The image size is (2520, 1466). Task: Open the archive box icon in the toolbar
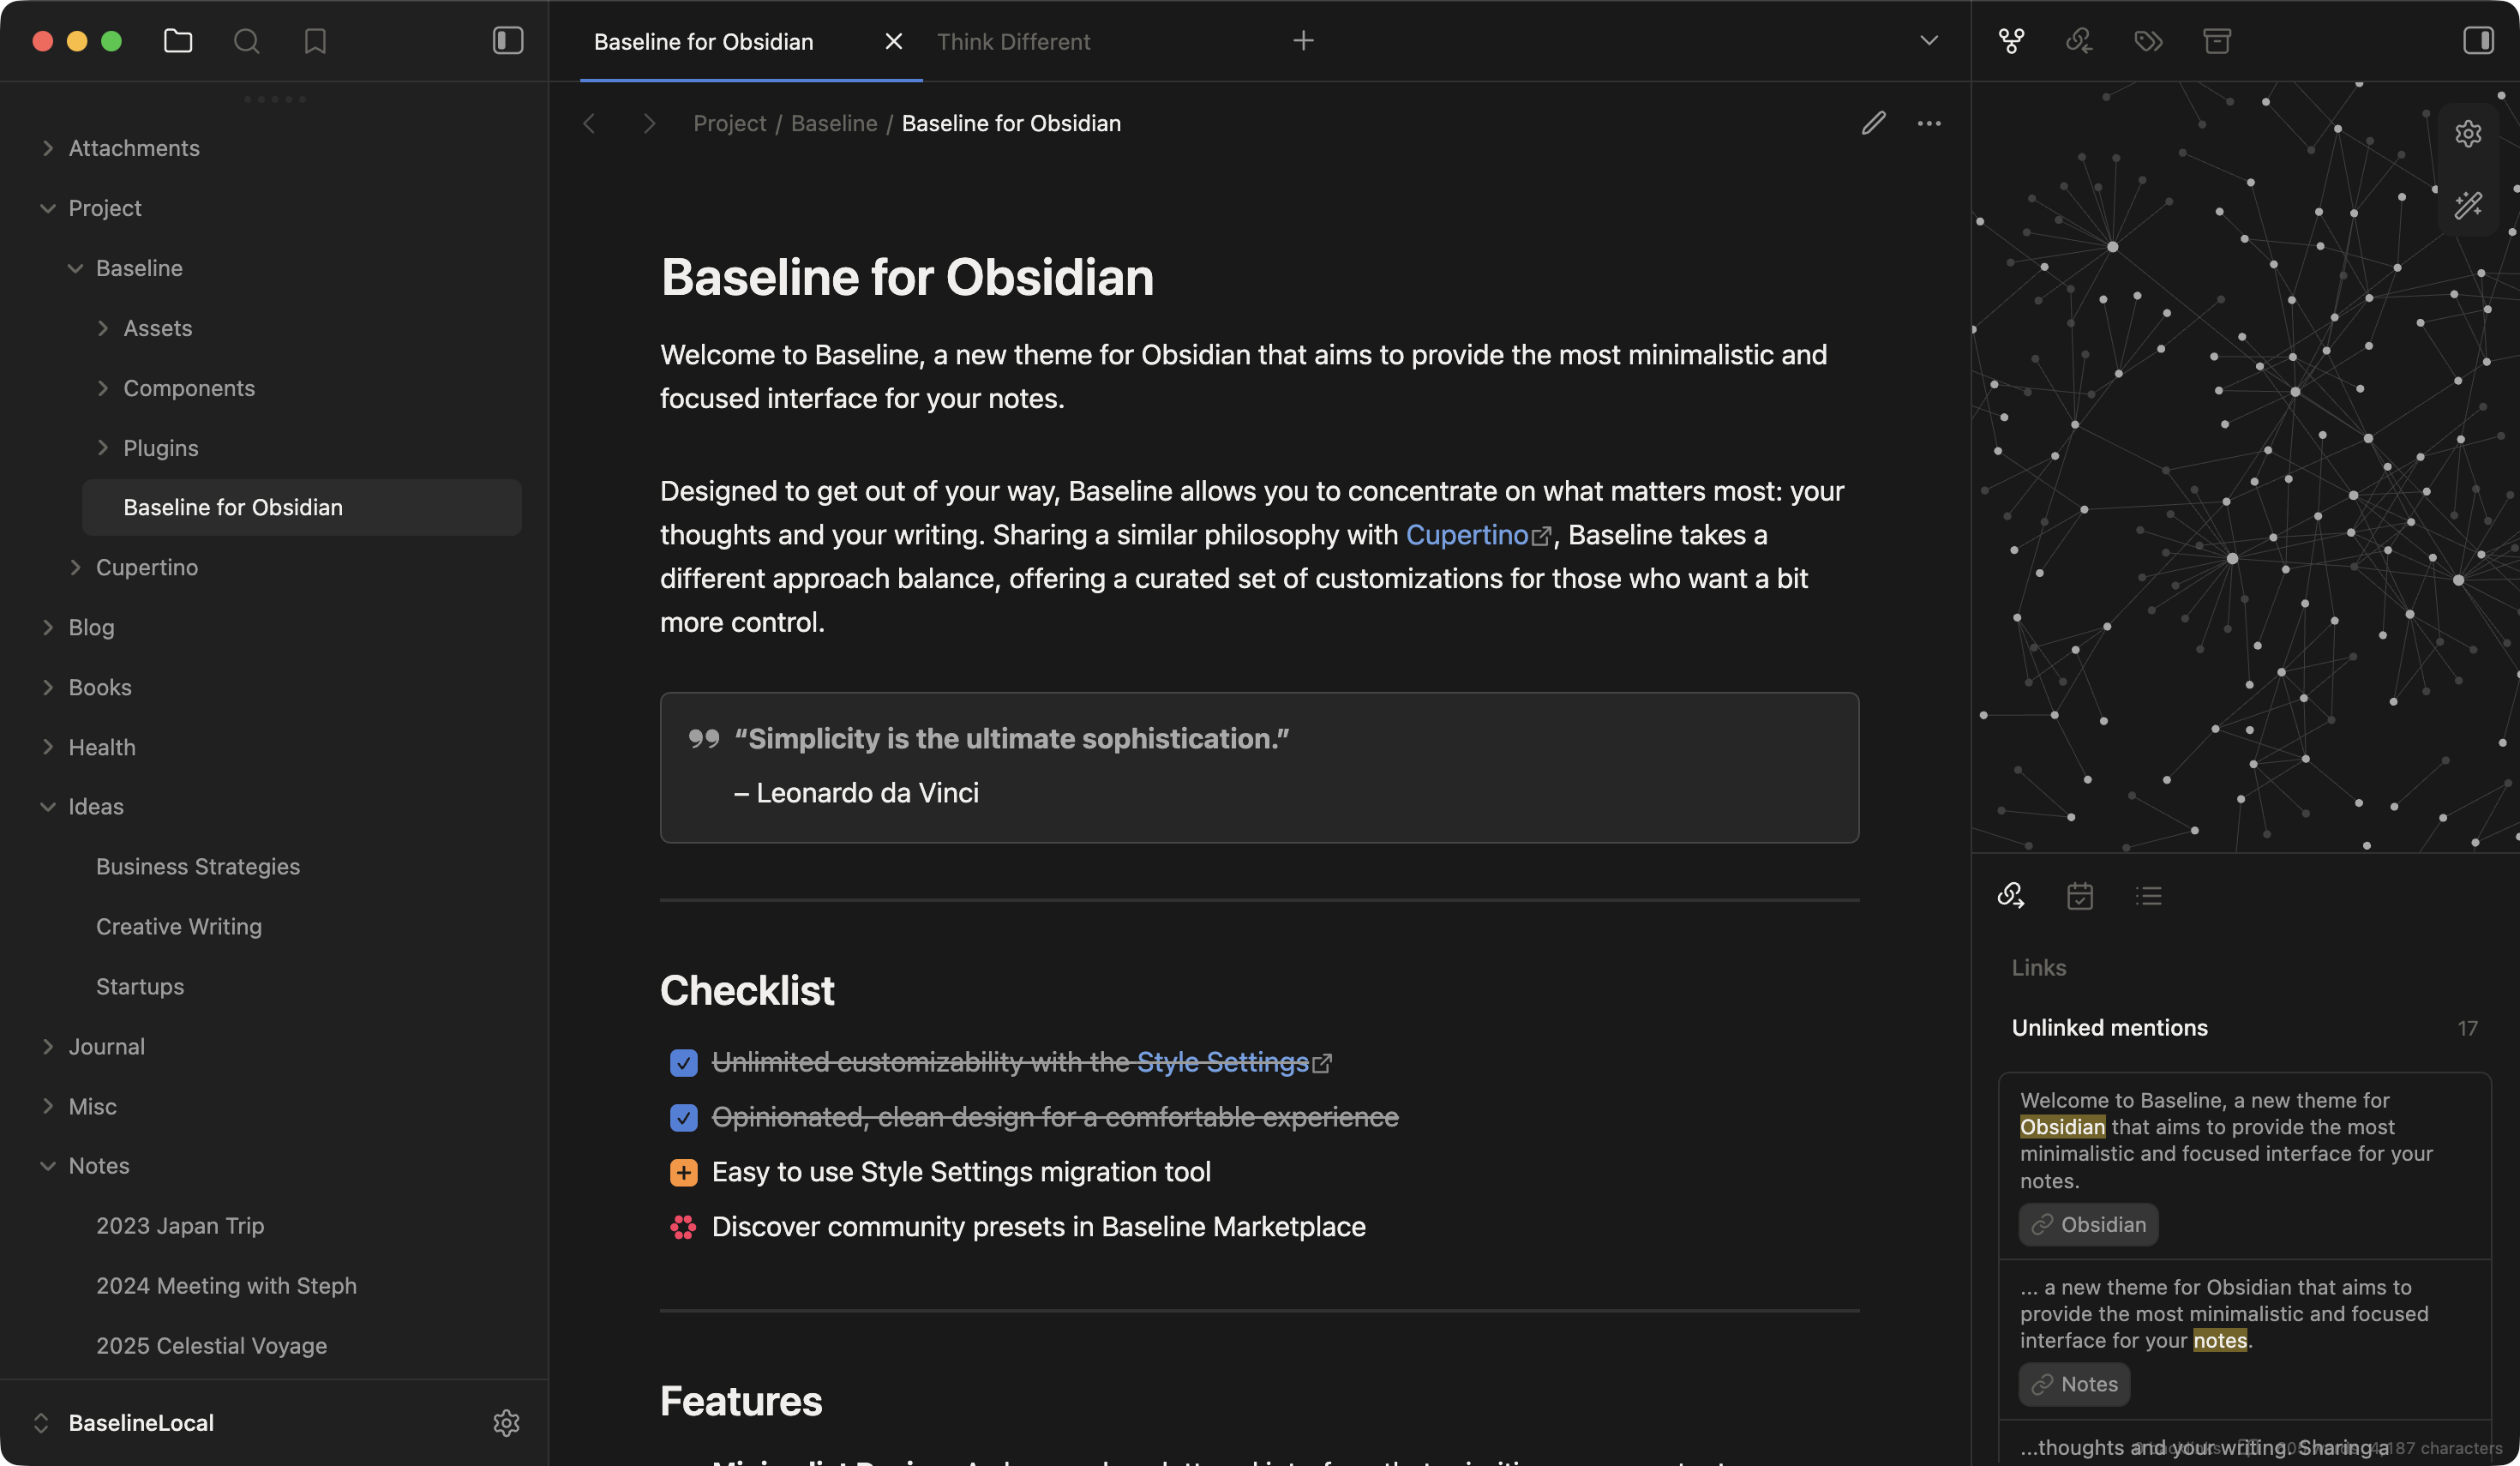pyautogui.click(x=2217, y=41)
